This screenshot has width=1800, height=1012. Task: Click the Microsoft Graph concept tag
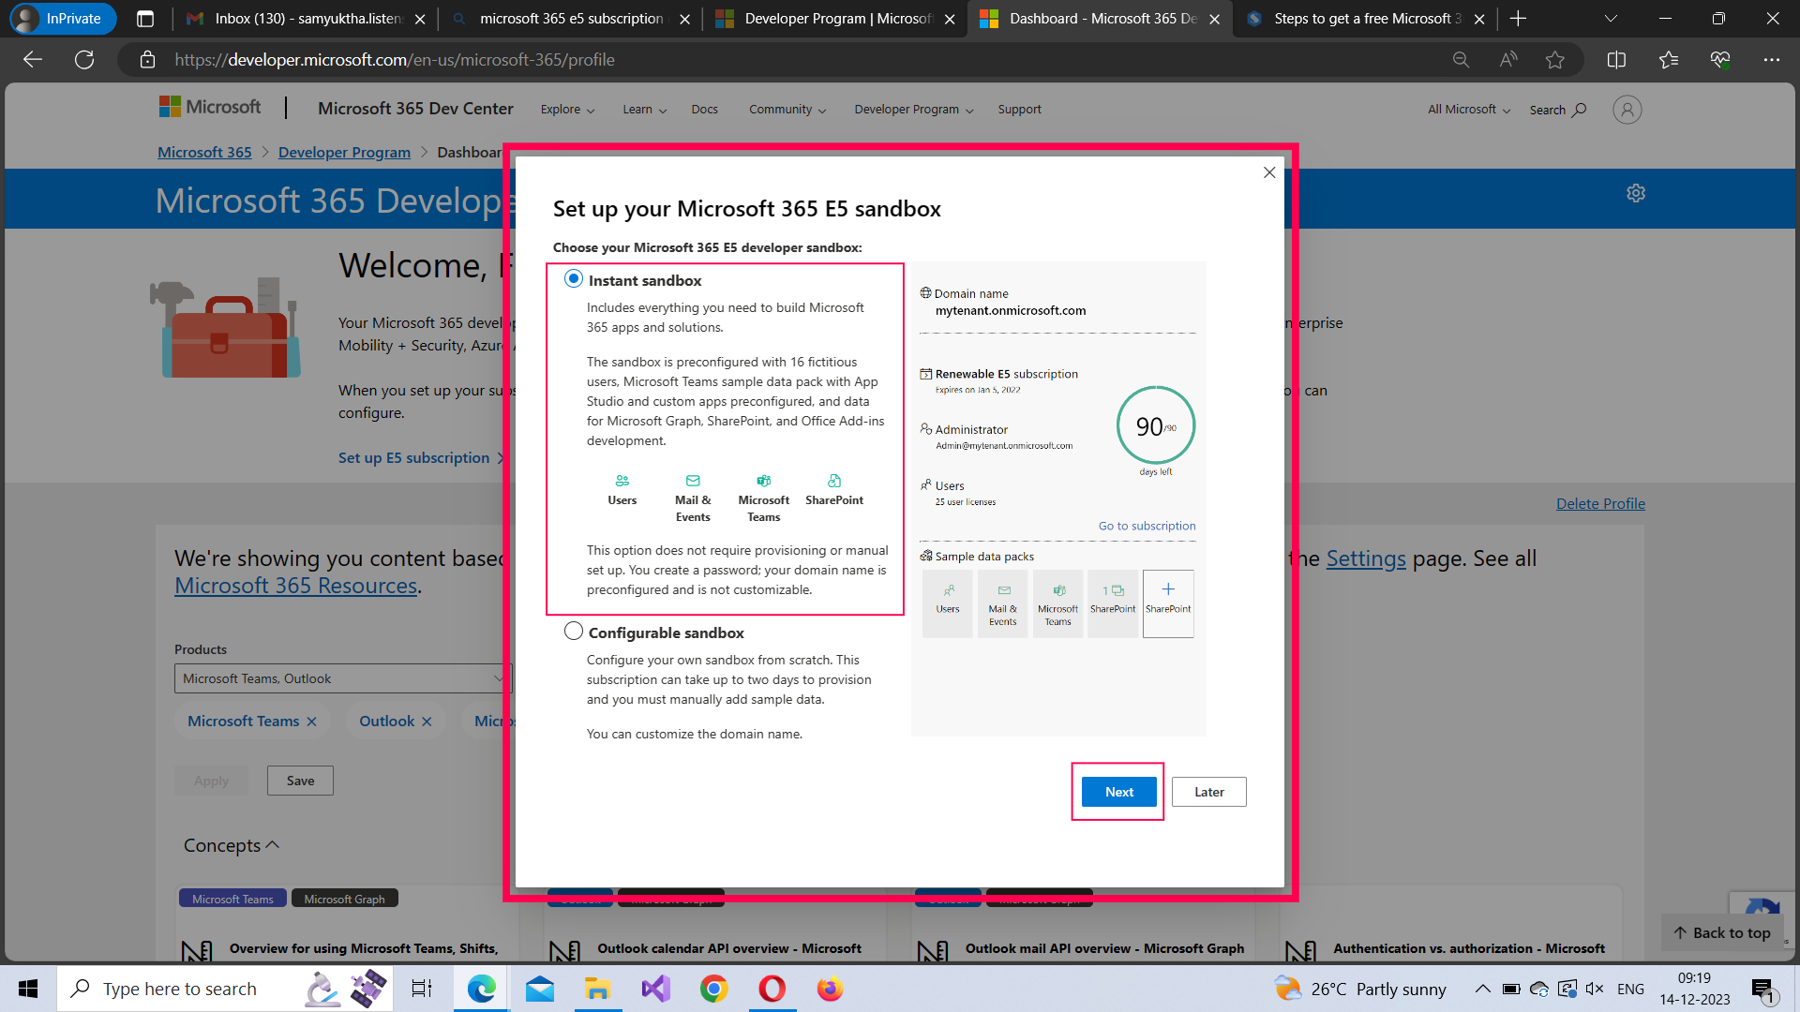click(x=344, y=899)
